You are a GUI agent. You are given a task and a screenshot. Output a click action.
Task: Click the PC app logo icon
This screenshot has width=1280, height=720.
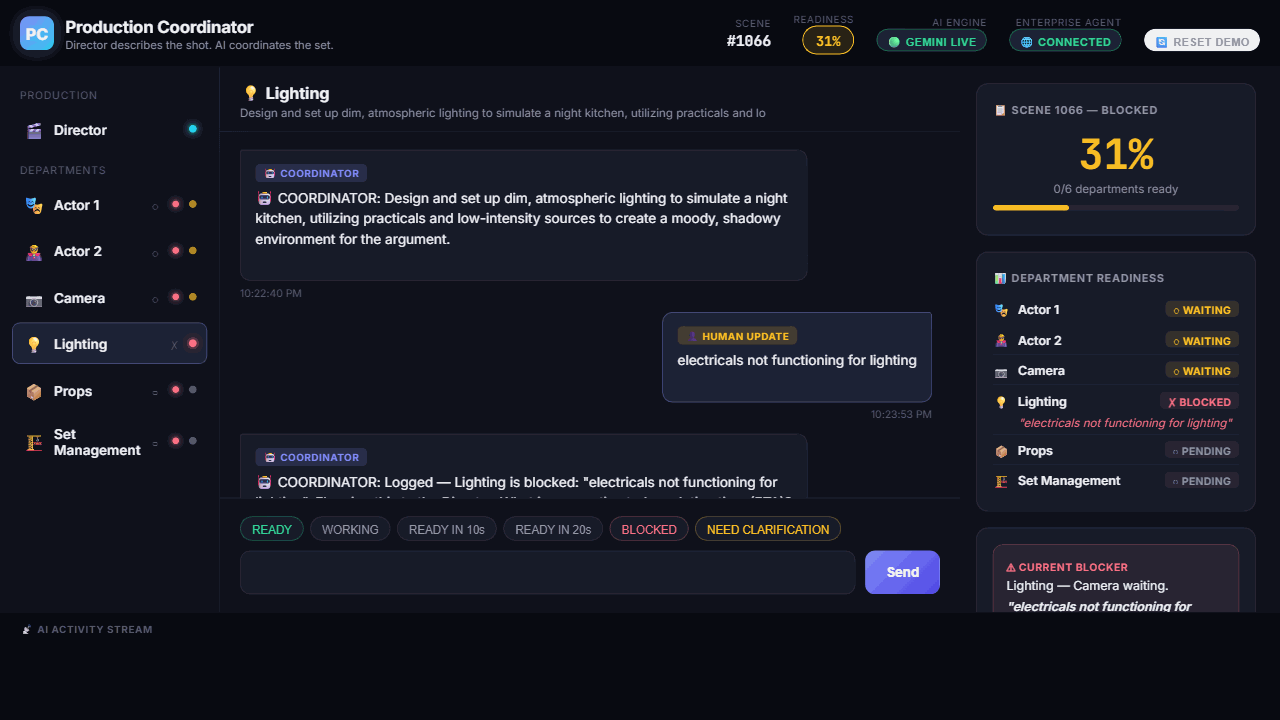tap(37, 33)
